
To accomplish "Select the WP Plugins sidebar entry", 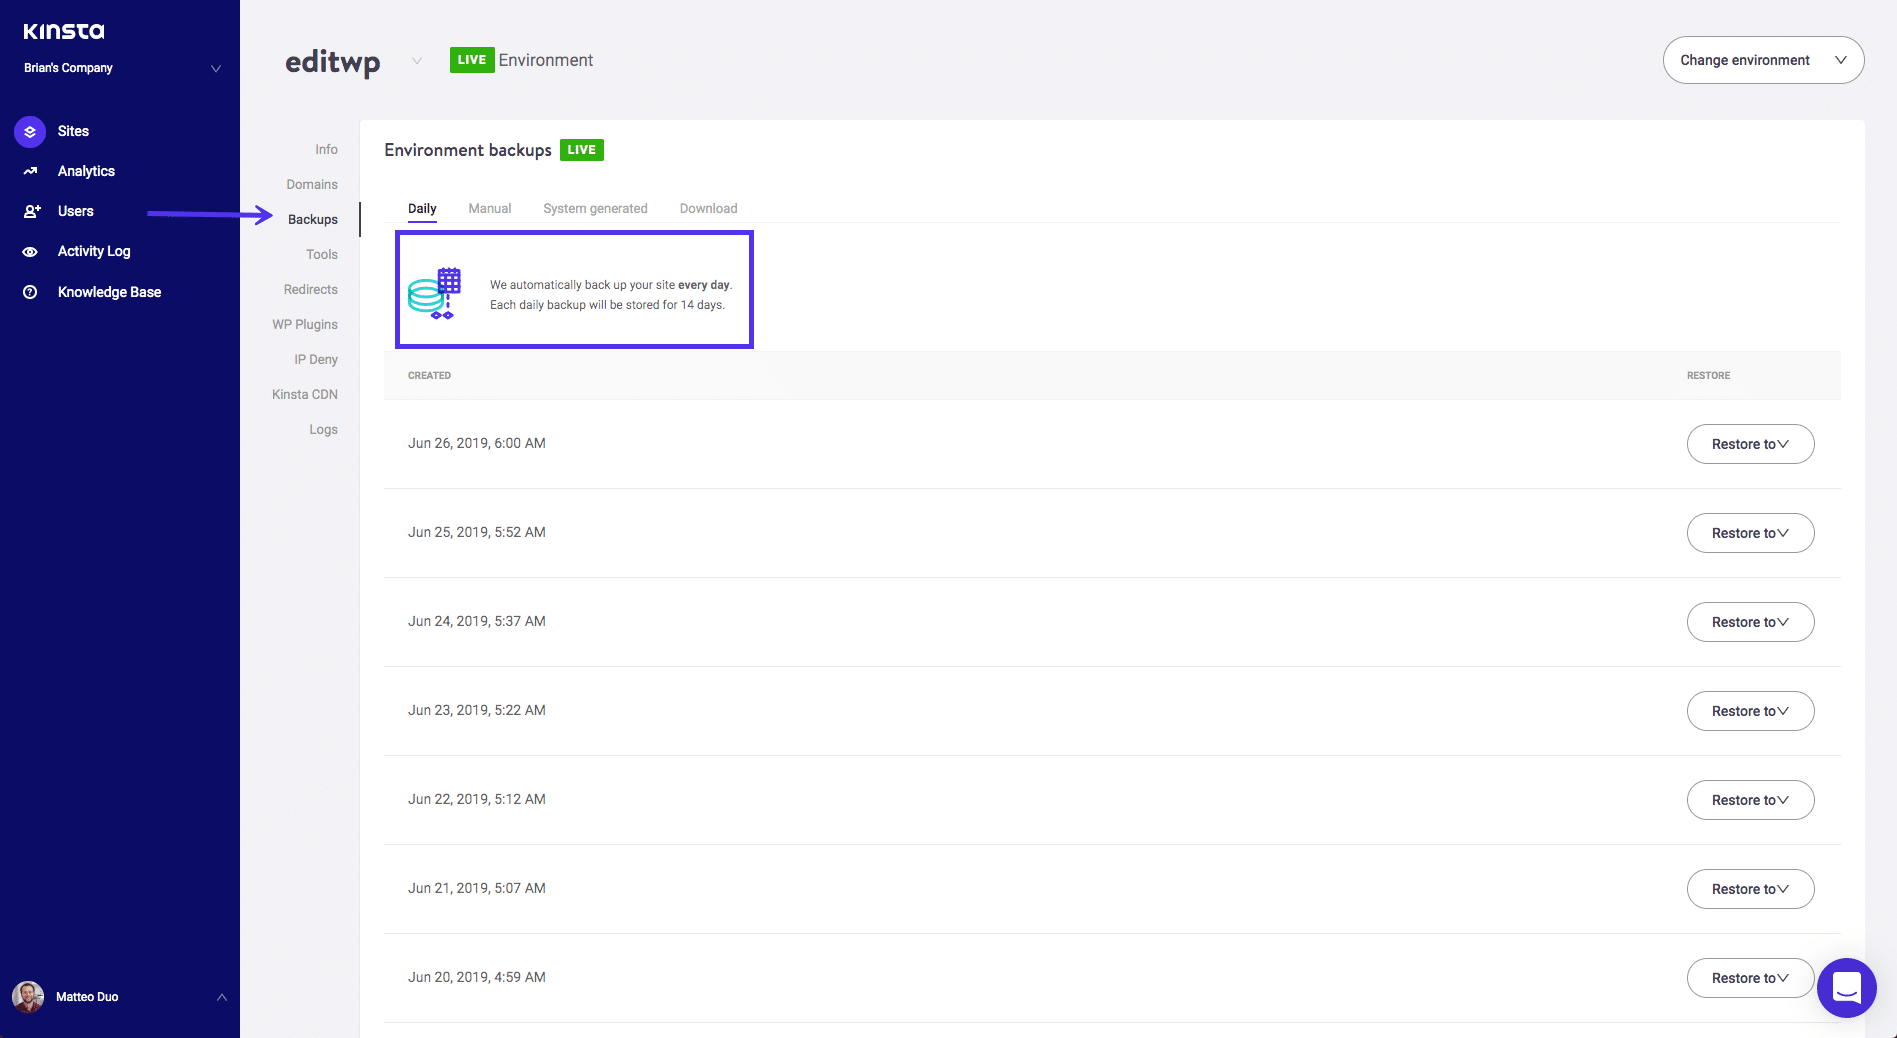I will pos(304,324).
